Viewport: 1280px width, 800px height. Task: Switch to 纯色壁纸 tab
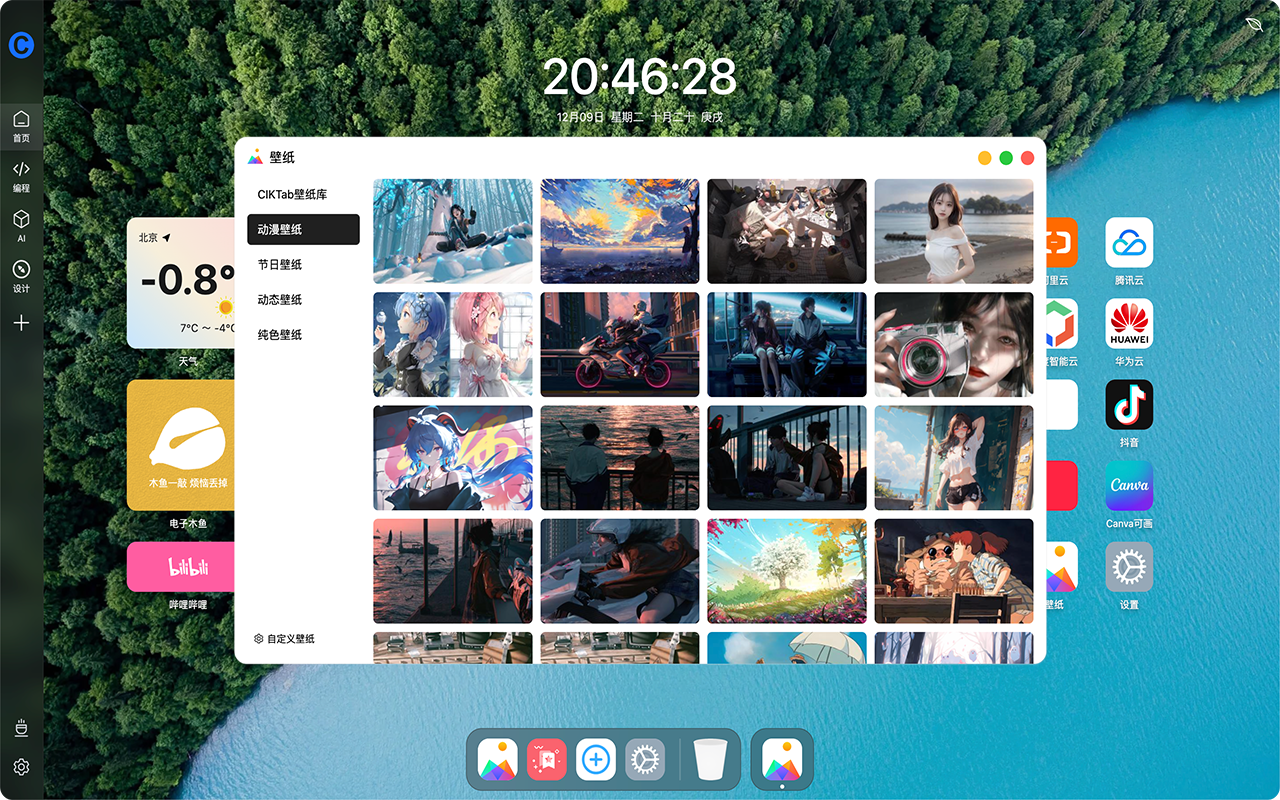303,334
